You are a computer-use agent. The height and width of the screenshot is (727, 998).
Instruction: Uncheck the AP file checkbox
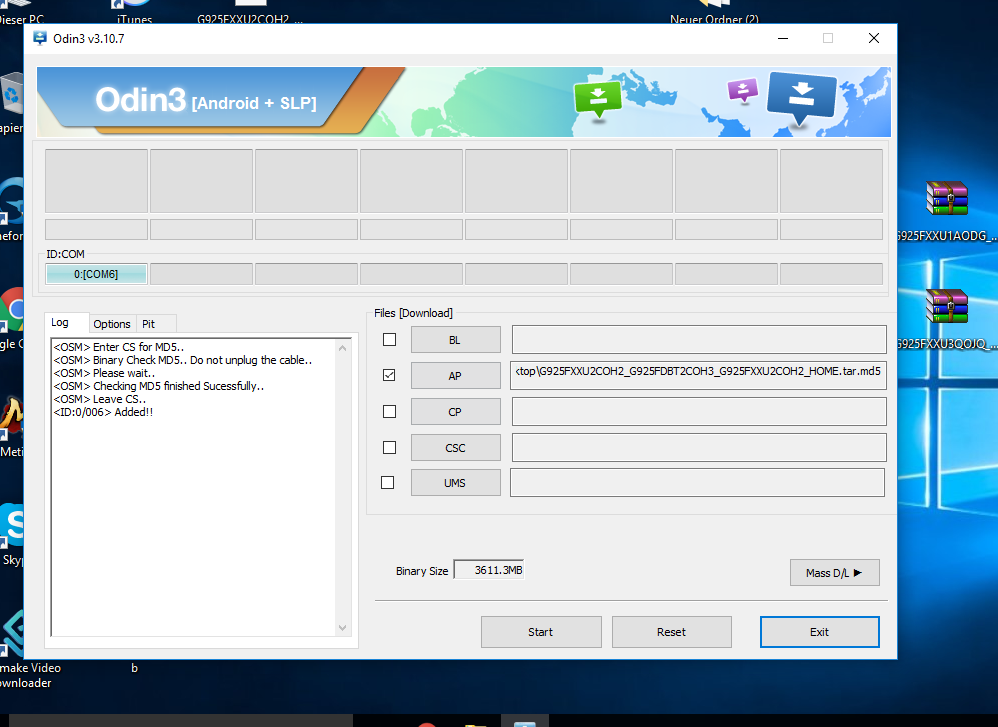click(x=390, y=376)
